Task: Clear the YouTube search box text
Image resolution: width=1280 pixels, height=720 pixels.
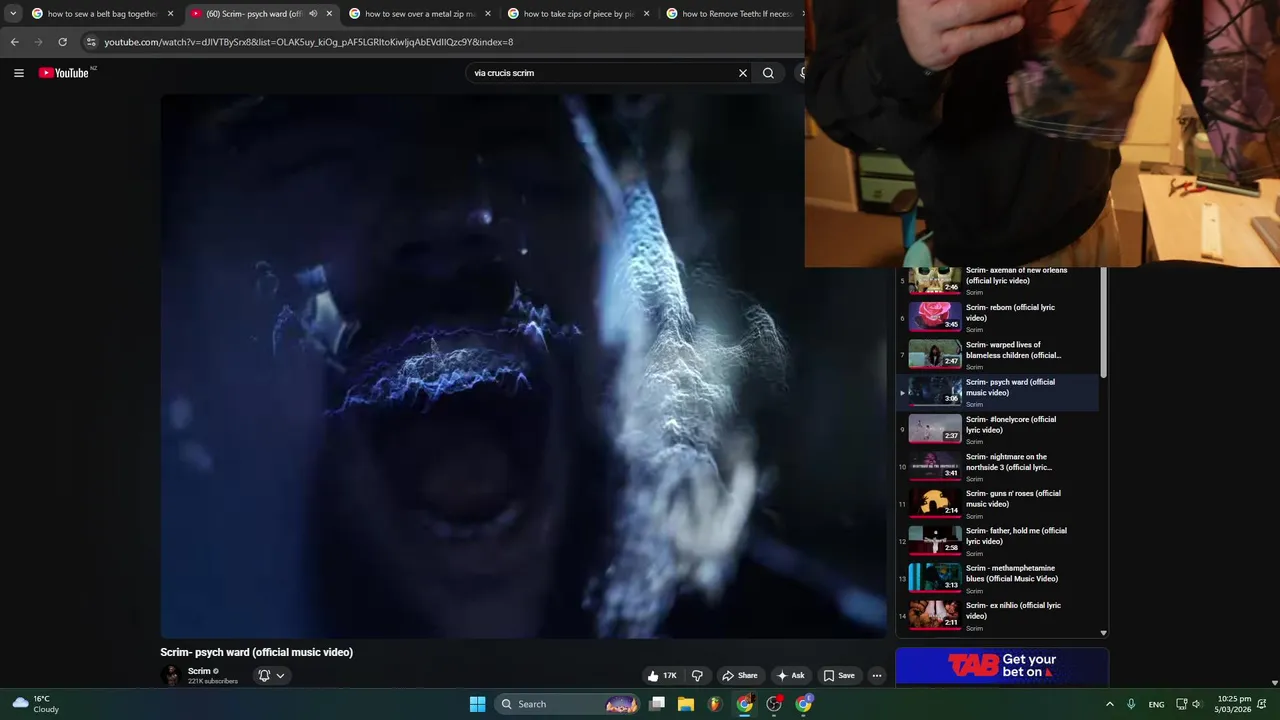Action: 742,73
